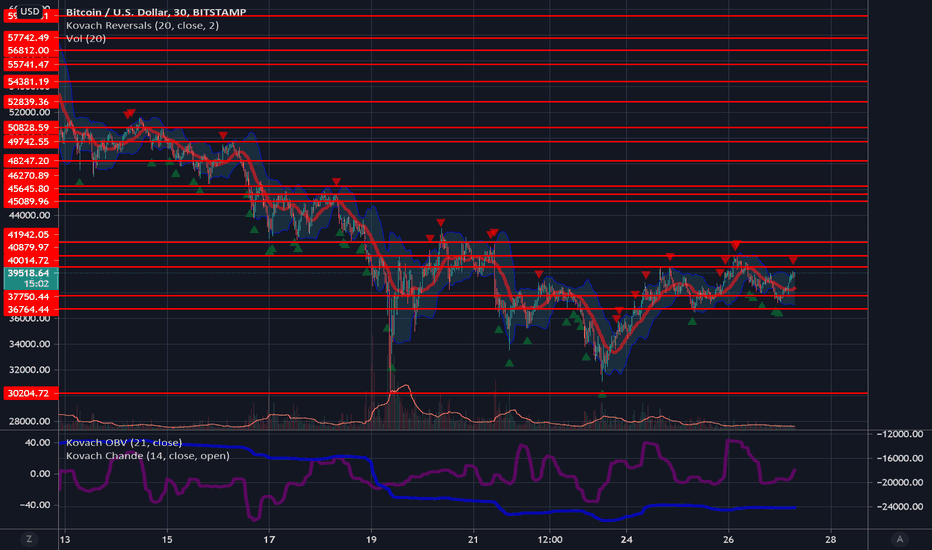Click the 12:00 time axis label
Screen dimensions: 932x550
550,540
